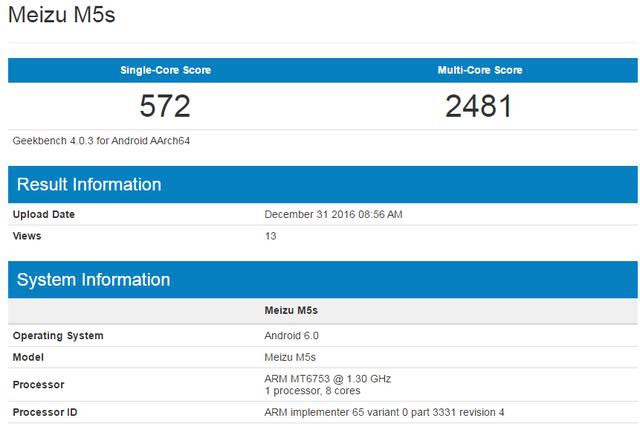The image size is (640, 424).
Task: Click the Android 6.0 value
Action: tap(291, 335)
